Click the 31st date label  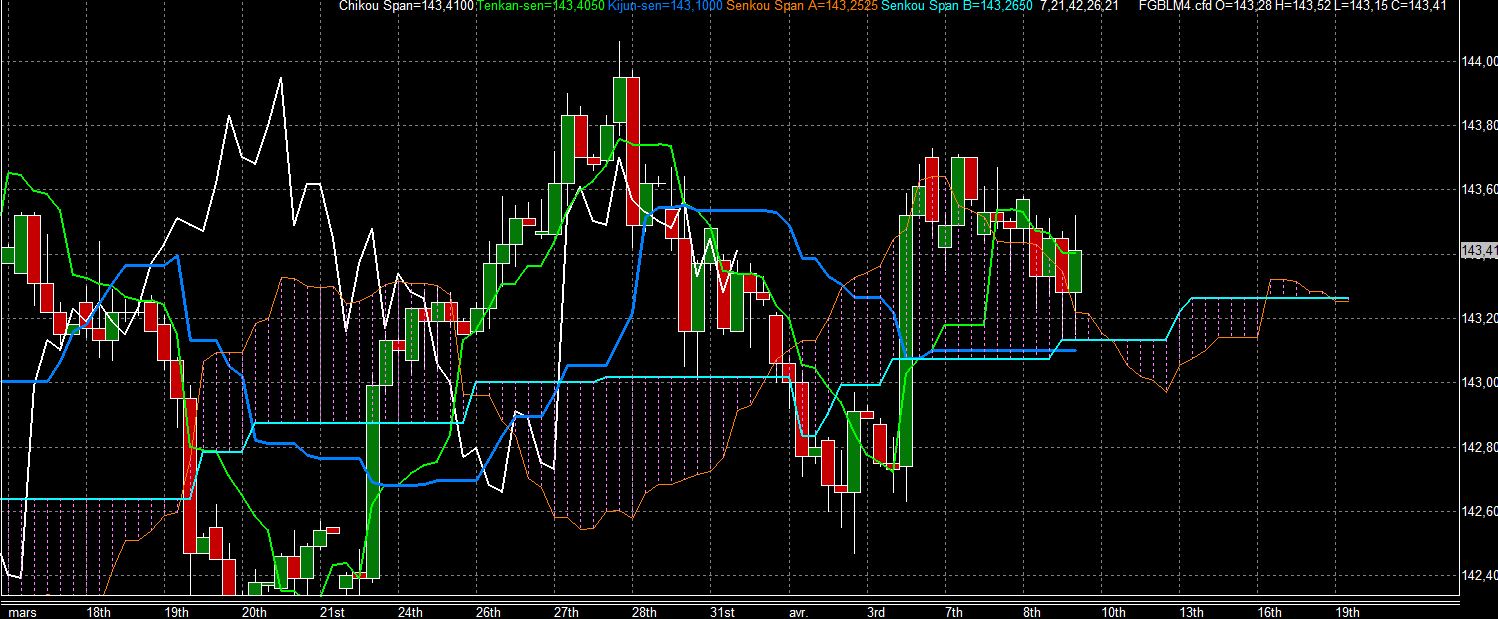(x=722, y=612)
